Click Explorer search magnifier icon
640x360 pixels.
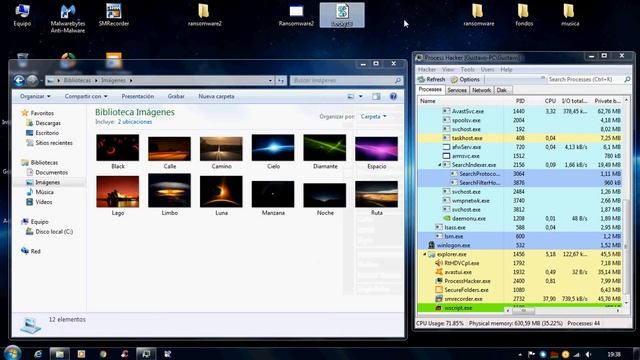click(x=398, y=80)
